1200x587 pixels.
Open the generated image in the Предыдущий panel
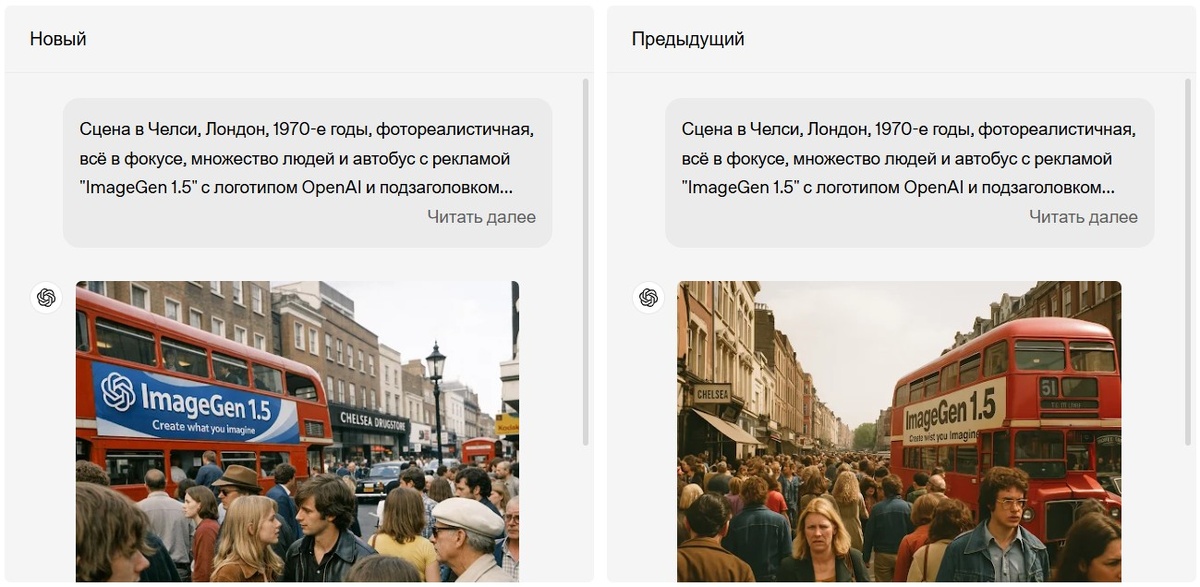[x=899, y=431]
